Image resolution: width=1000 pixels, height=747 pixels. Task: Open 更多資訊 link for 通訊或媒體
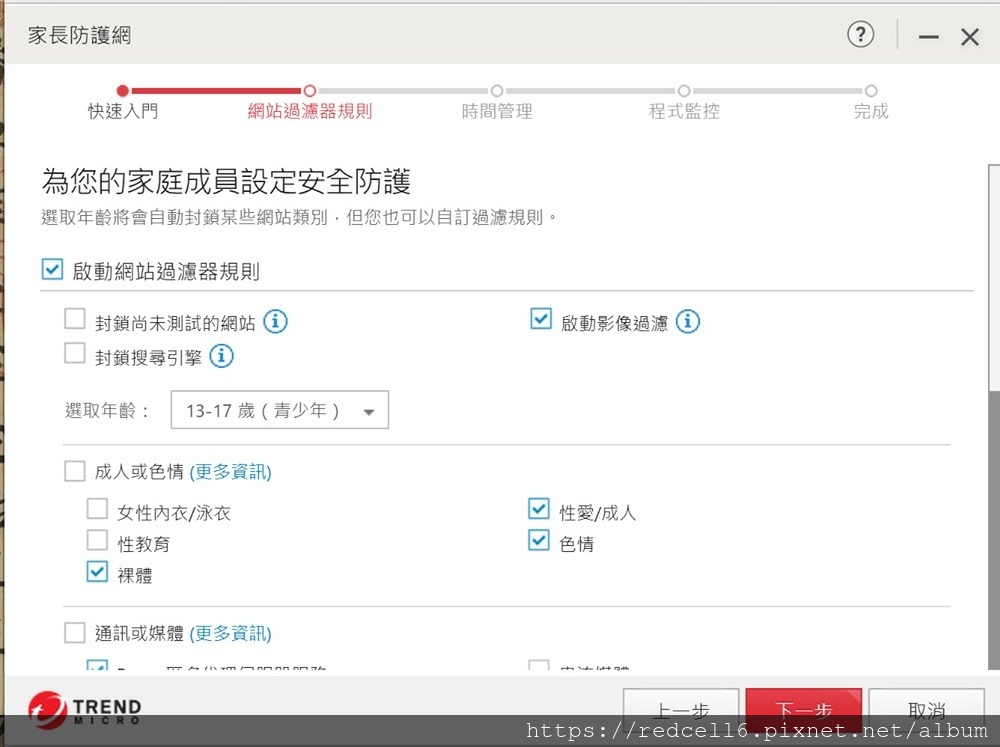tap(230, 633)
